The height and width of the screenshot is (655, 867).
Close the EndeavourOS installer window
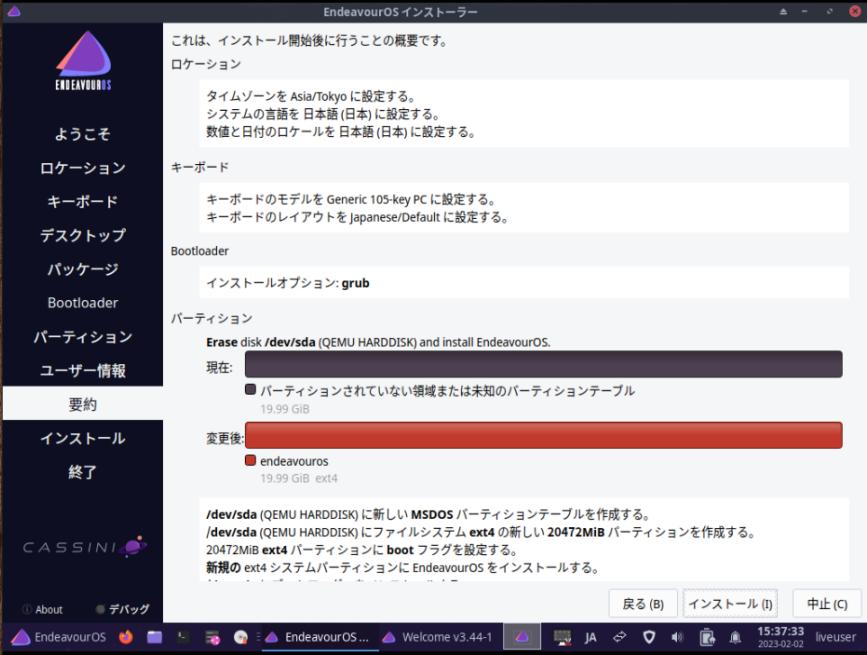point(855,12)
